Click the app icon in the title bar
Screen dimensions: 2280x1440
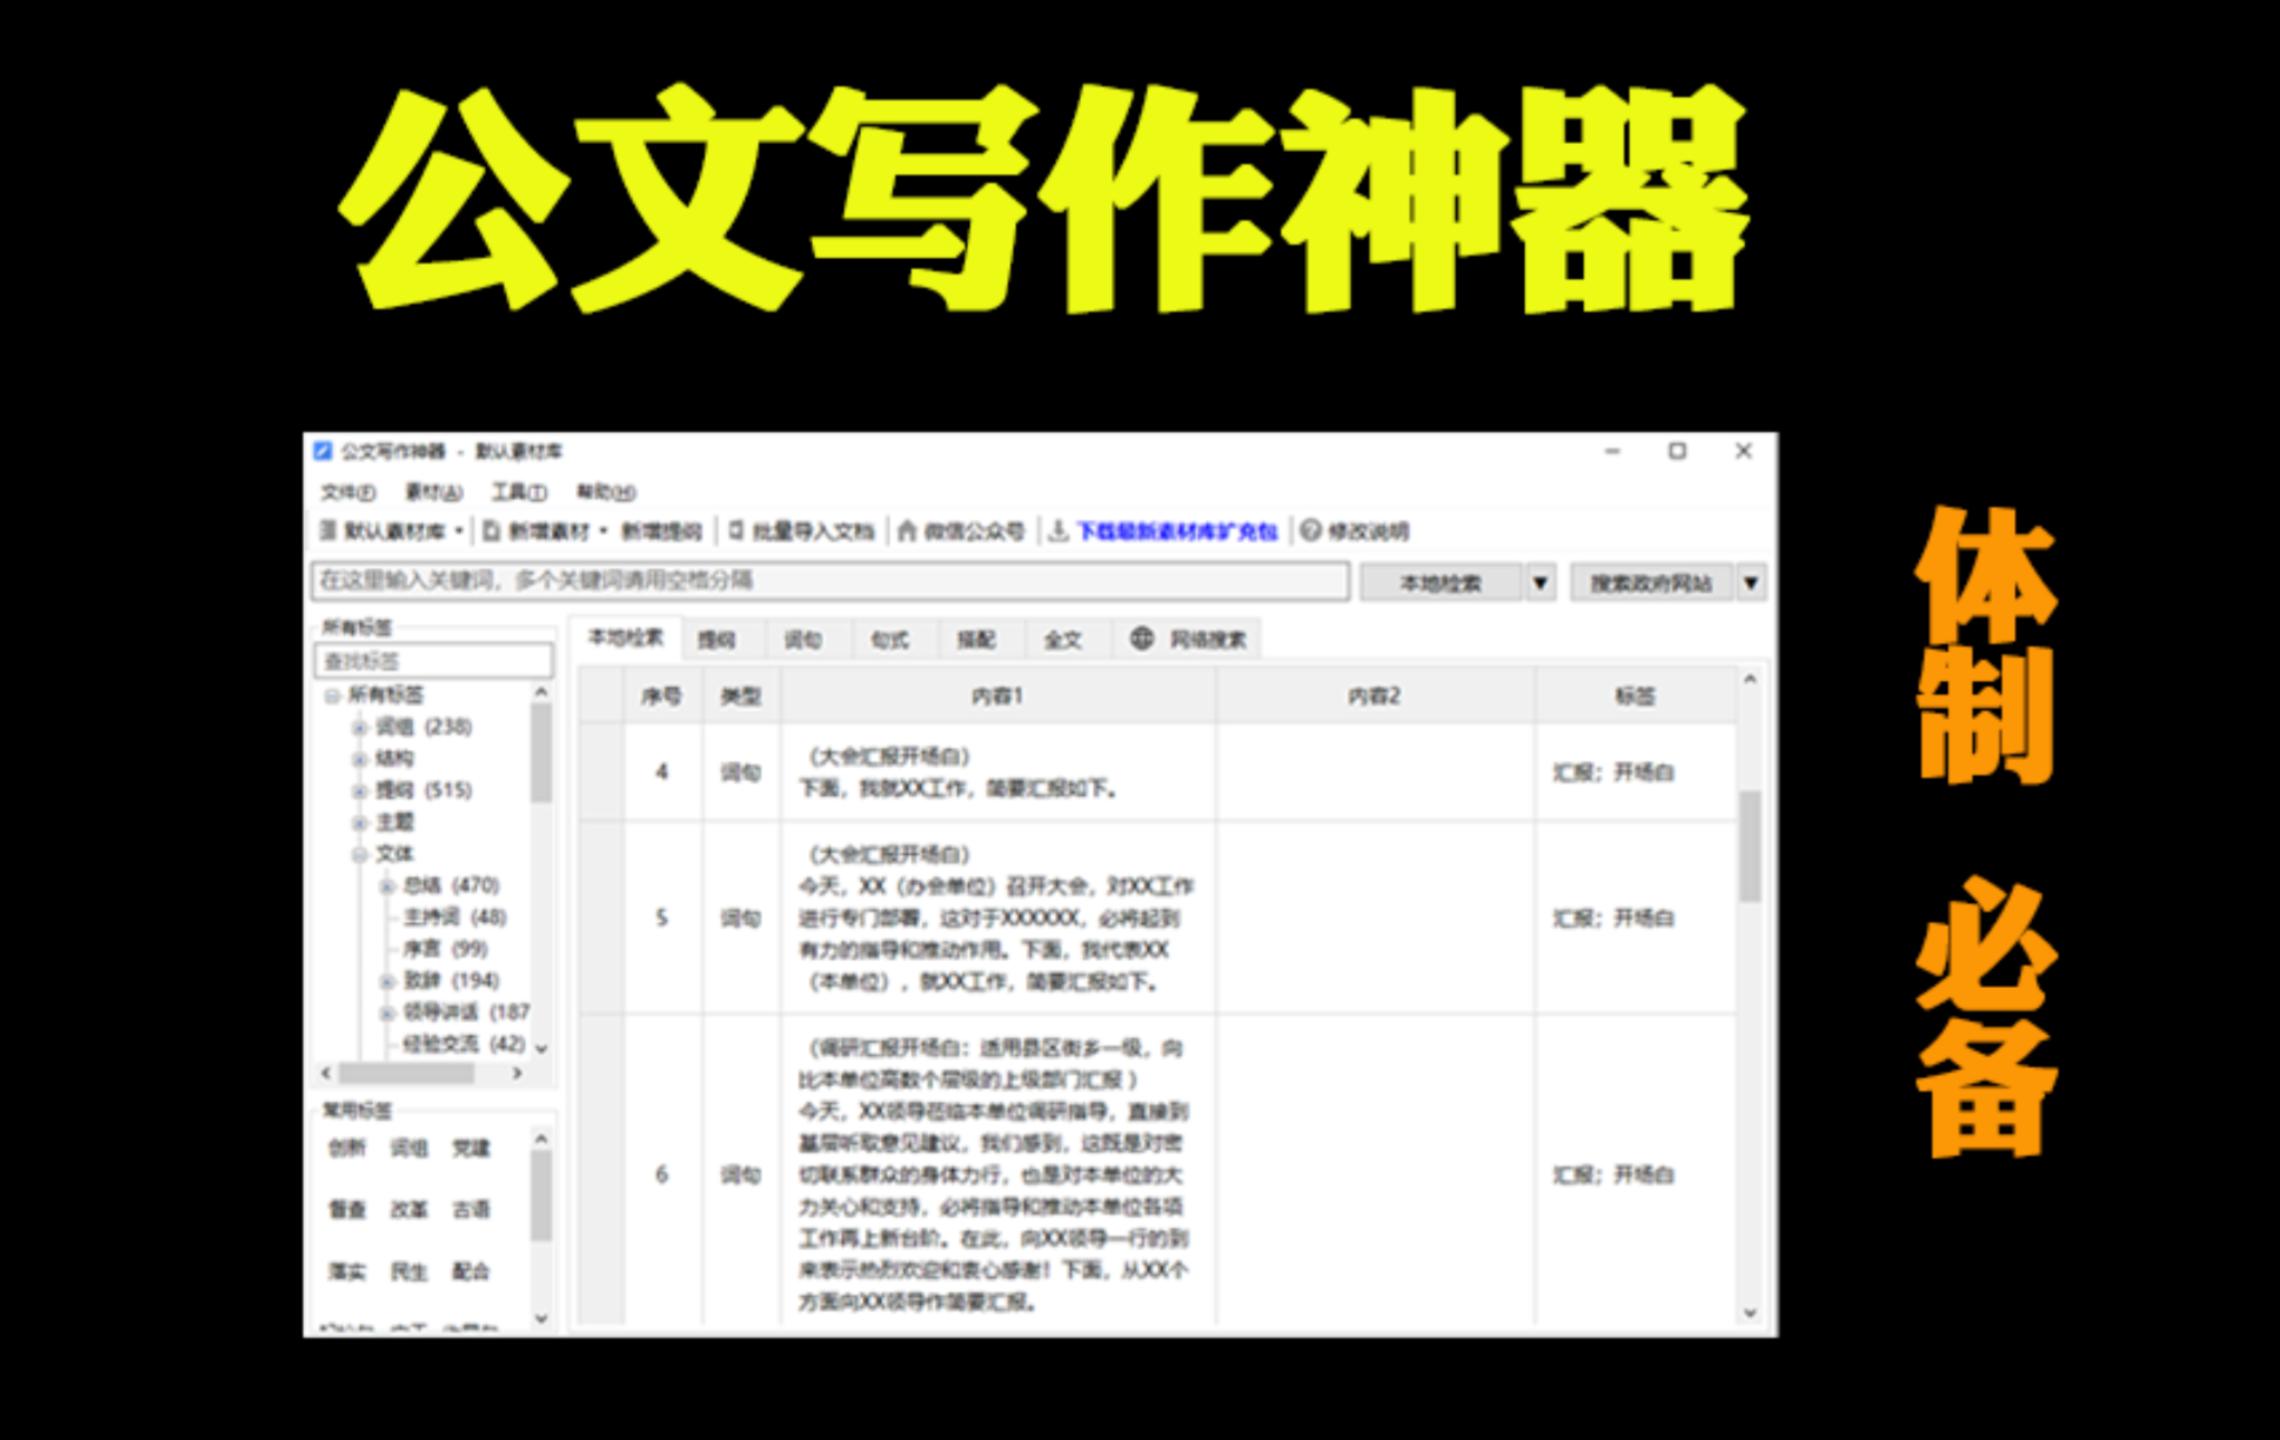coord(322,451)
